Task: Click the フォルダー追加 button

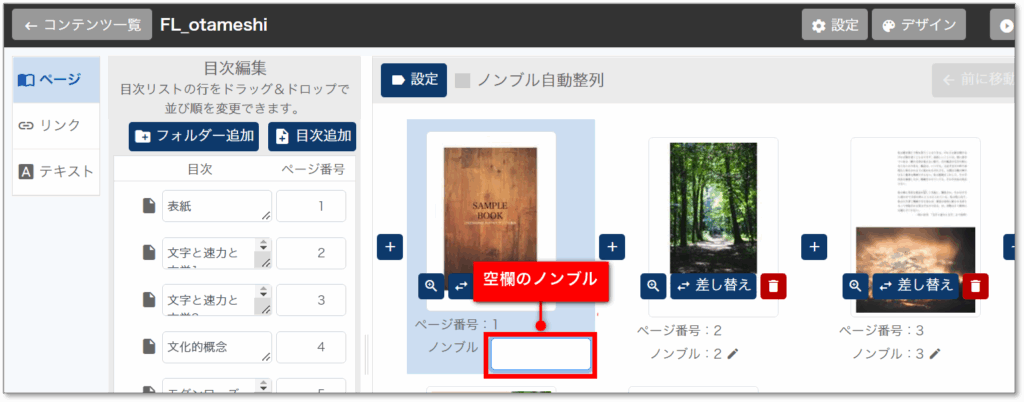Action: click(193, 136)
